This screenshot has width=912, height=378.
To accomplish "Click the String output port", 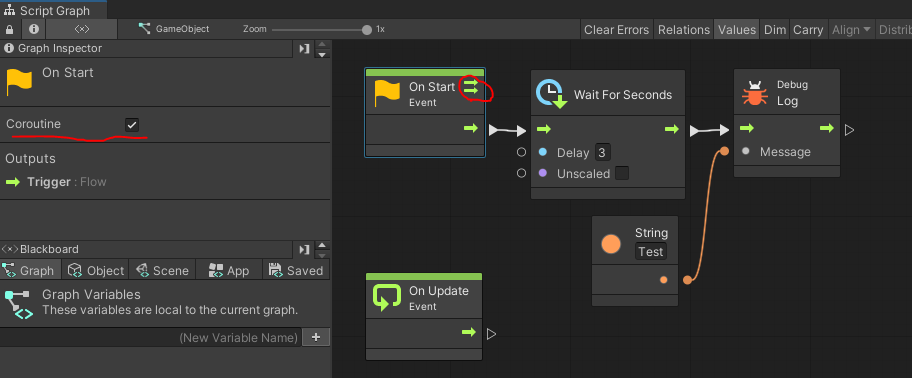I will point(664,280).
